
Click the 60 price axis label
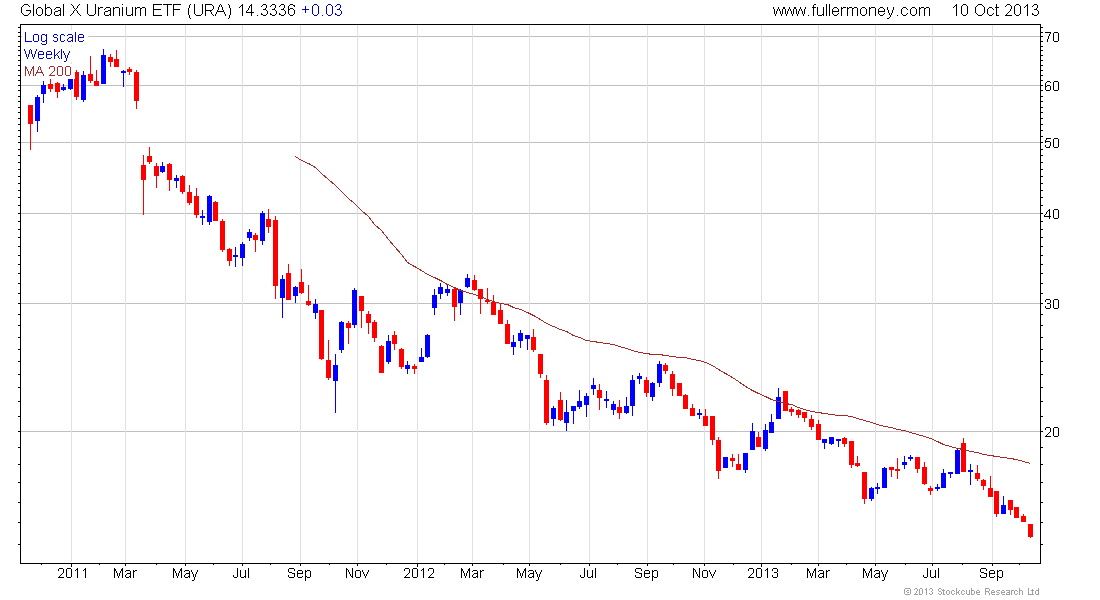(1052, 86)
